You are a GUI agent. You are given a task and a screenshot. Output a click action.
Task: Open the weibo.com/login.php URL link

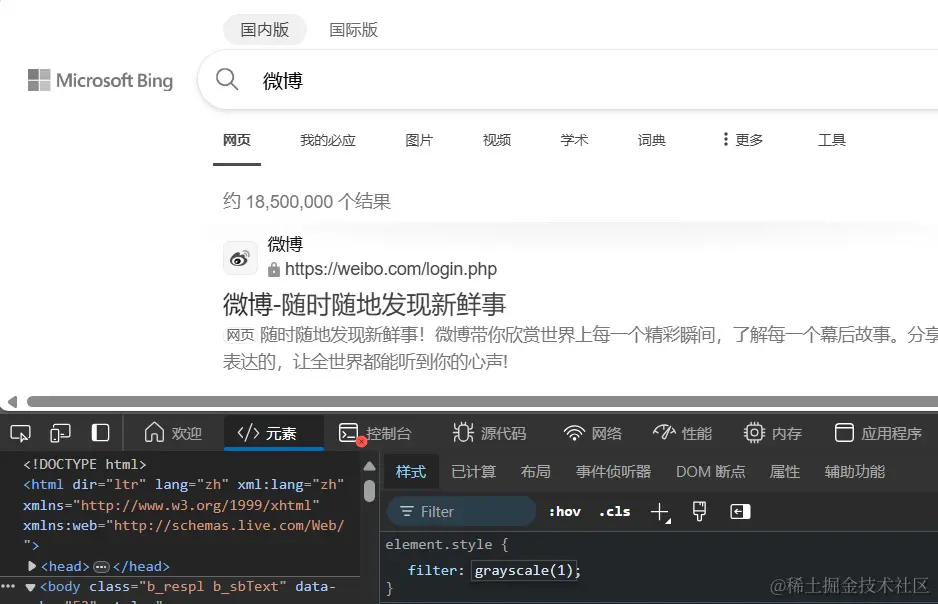click(391, 269)
